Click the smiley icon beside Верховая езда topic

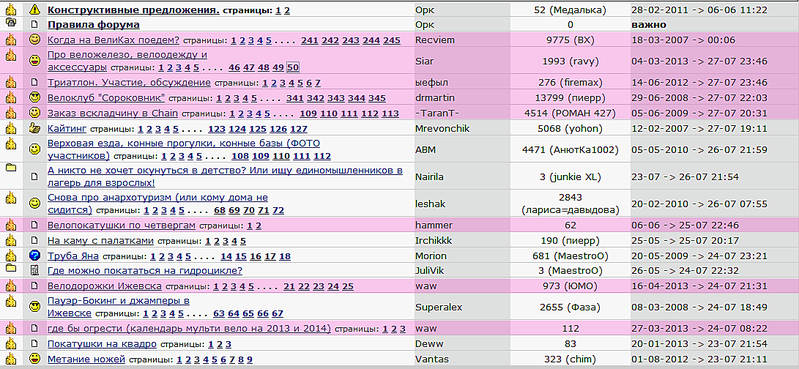click(34, 149)
